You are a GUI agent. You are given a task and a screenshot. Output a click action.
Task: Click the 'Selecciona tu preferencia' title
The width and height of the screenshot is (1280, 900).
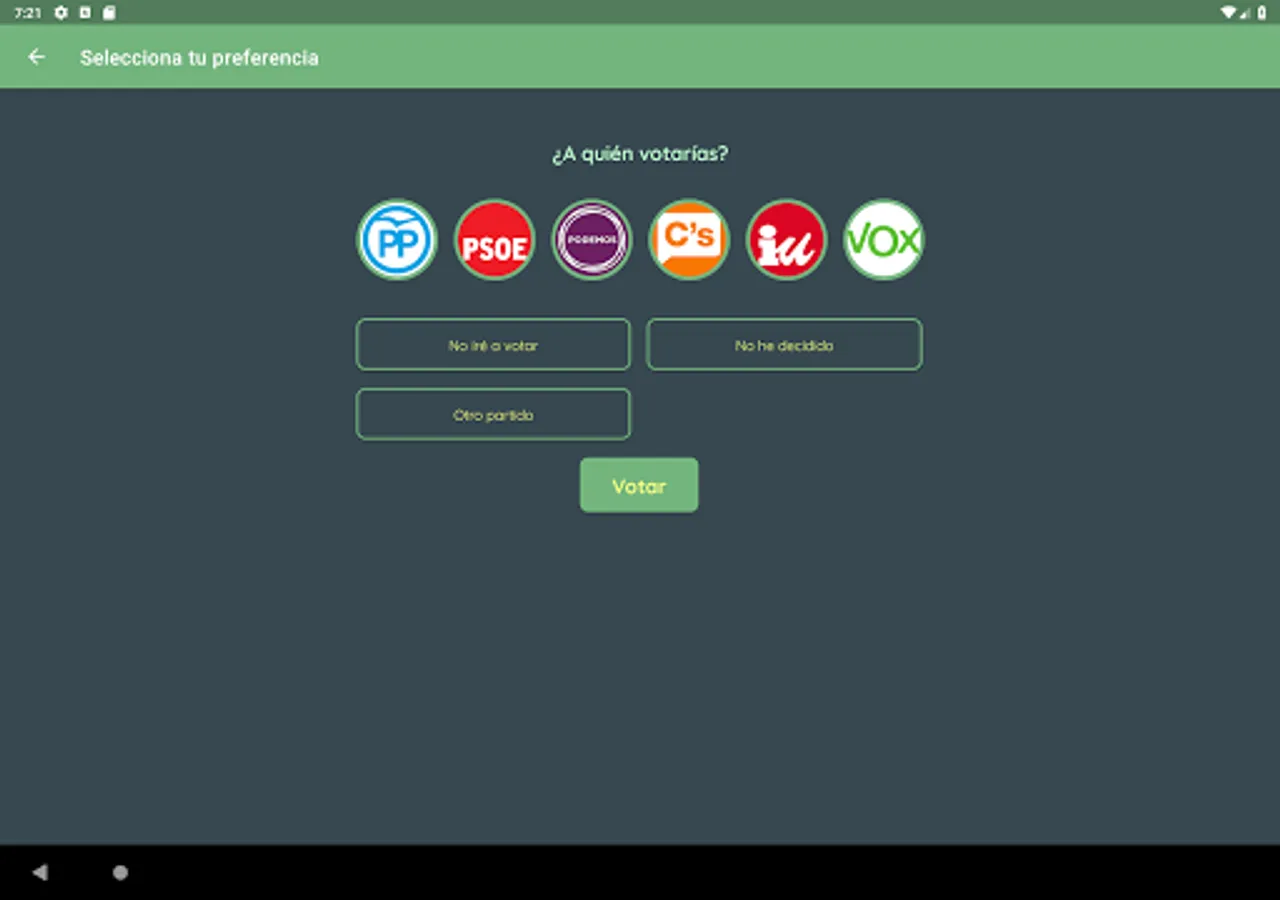click(199, 58)
